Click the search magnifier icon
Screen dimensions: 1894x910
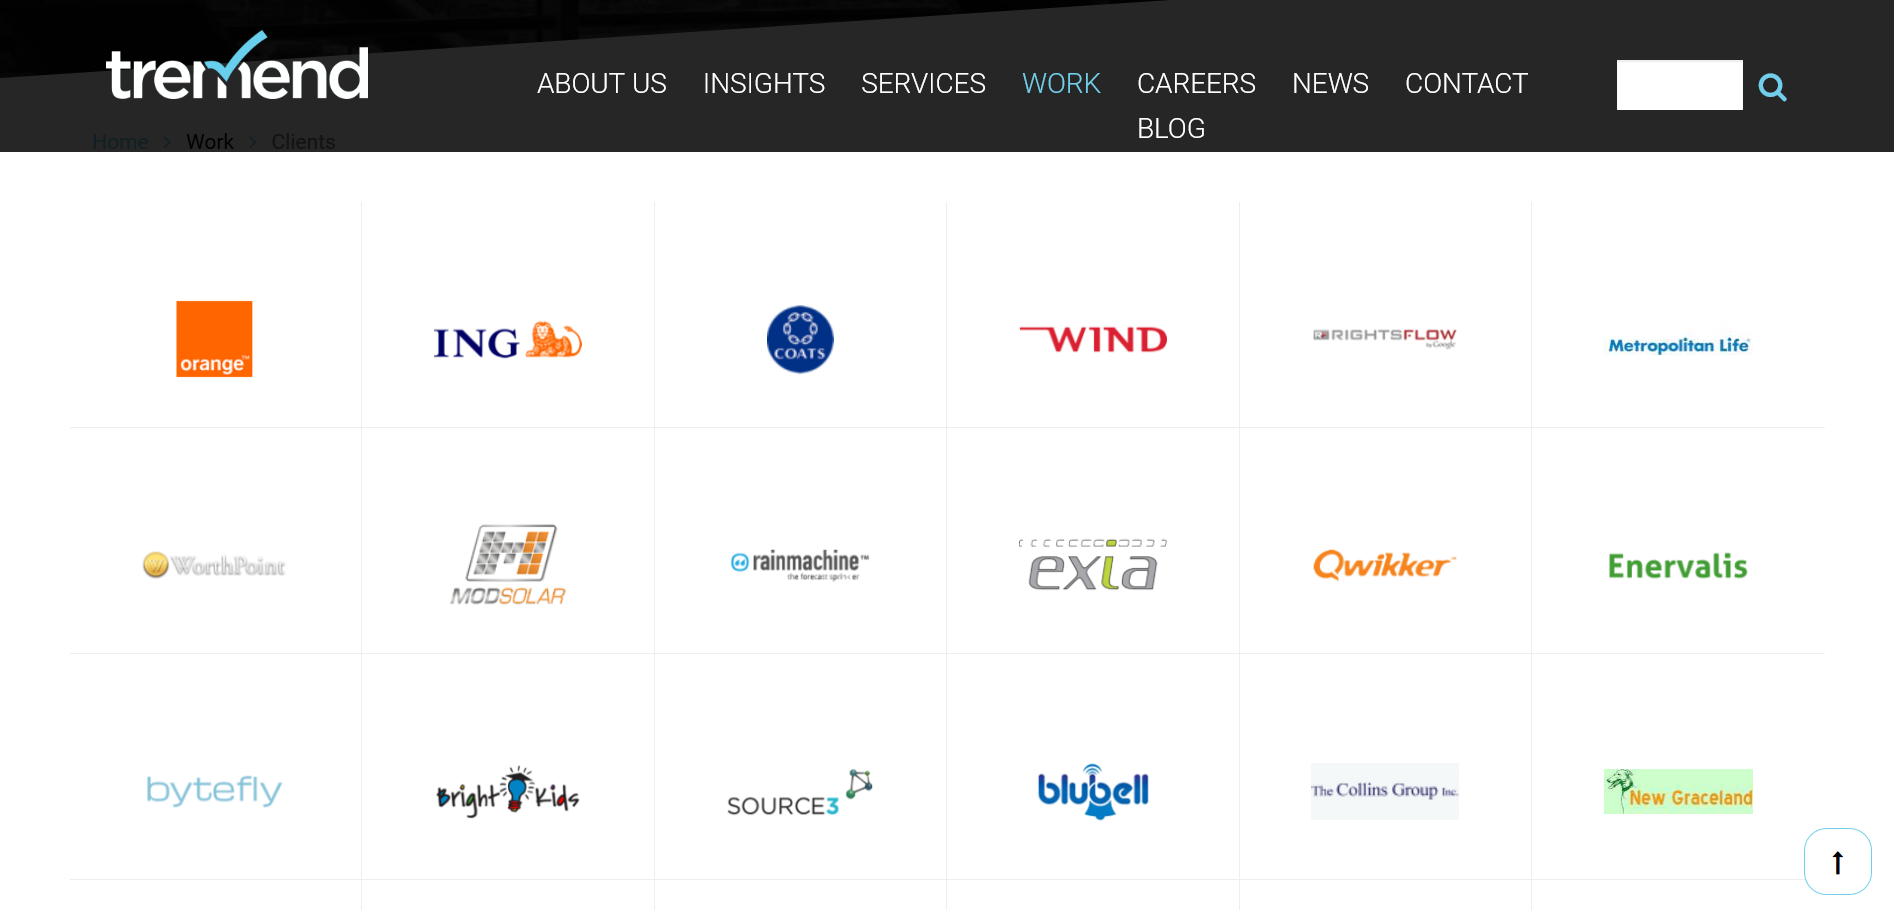(1773, 87)
